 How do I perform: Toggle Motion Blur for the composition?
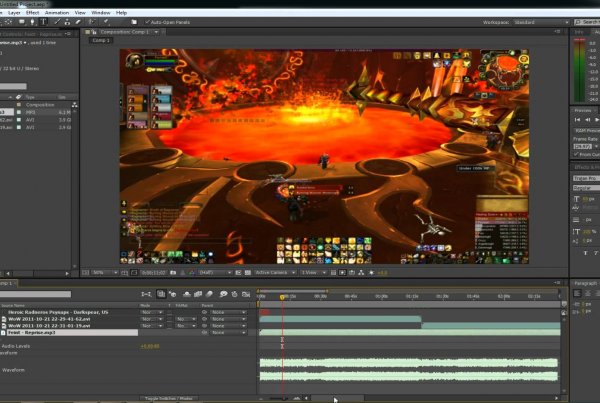point(209,294)
